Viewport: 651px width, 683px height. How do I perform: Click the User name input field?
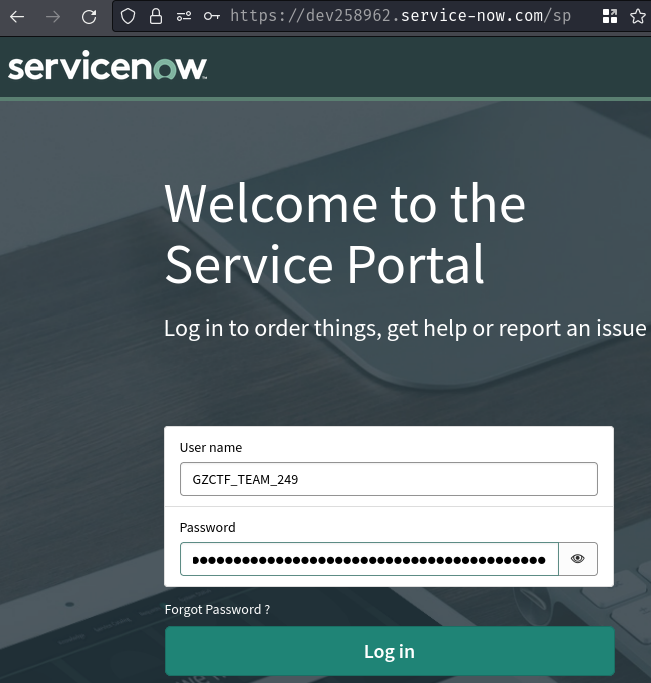point(389,479)
